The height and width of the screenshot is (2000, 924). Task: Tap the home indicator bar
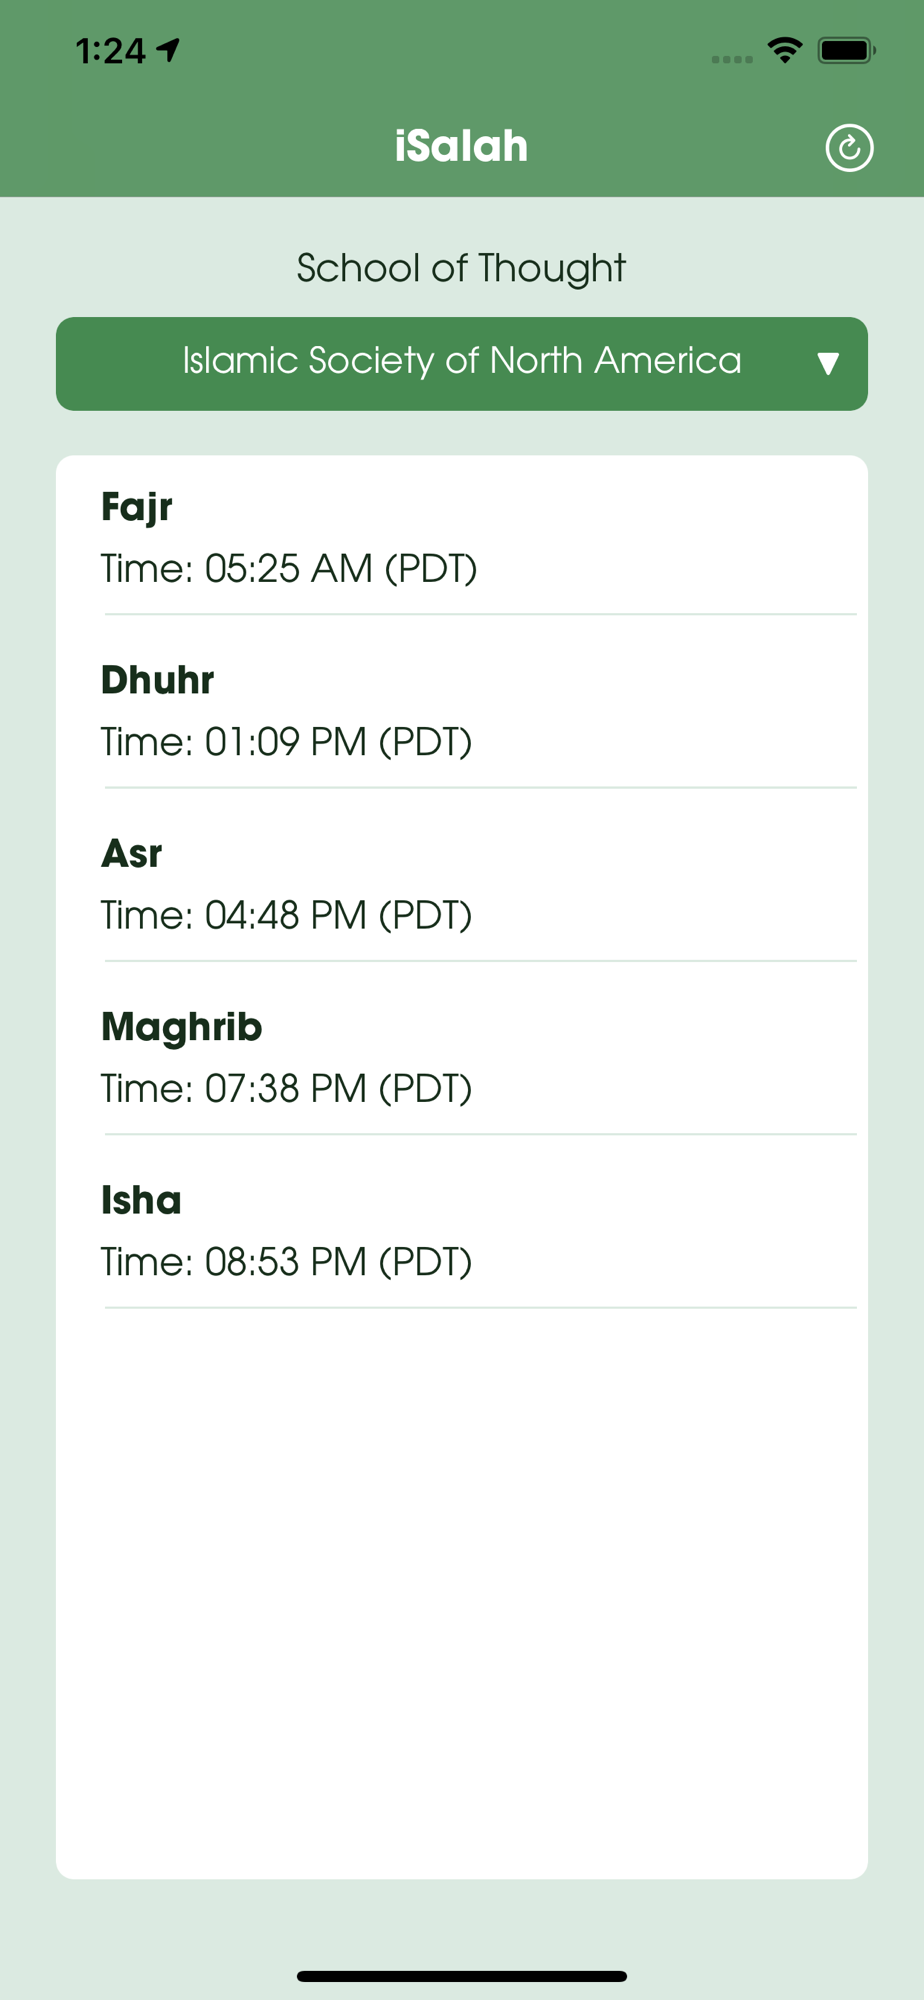[461, 1976]
